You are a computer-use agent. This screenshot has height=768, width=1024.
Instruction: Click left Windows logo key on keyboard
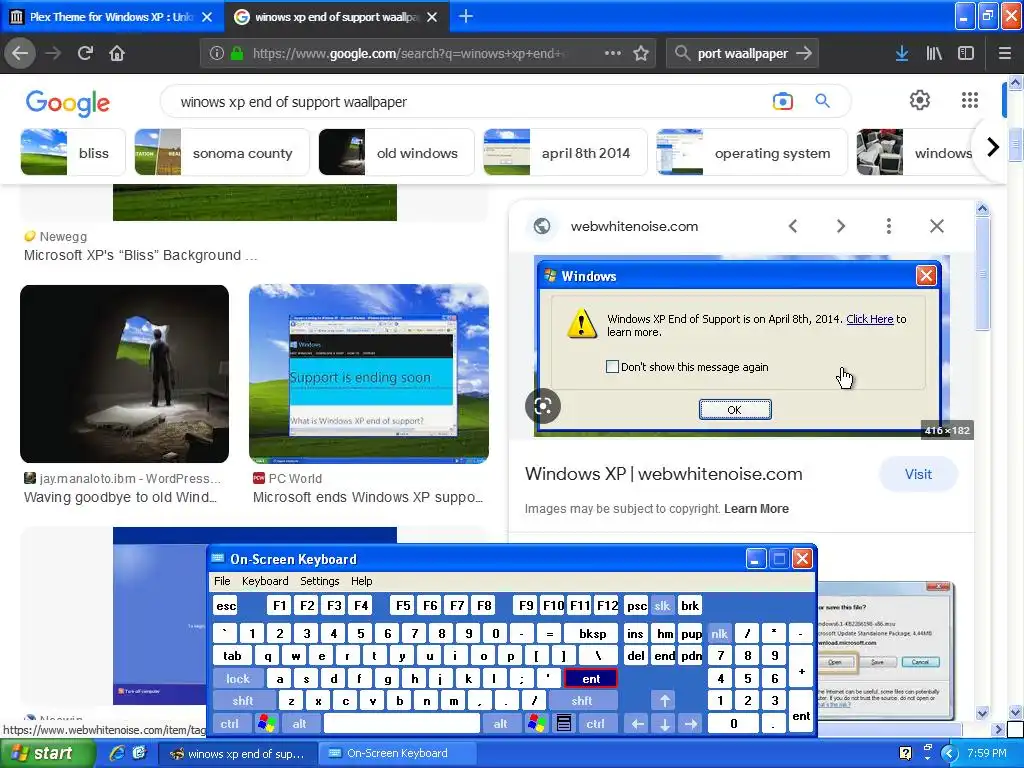tap(266, 724)
